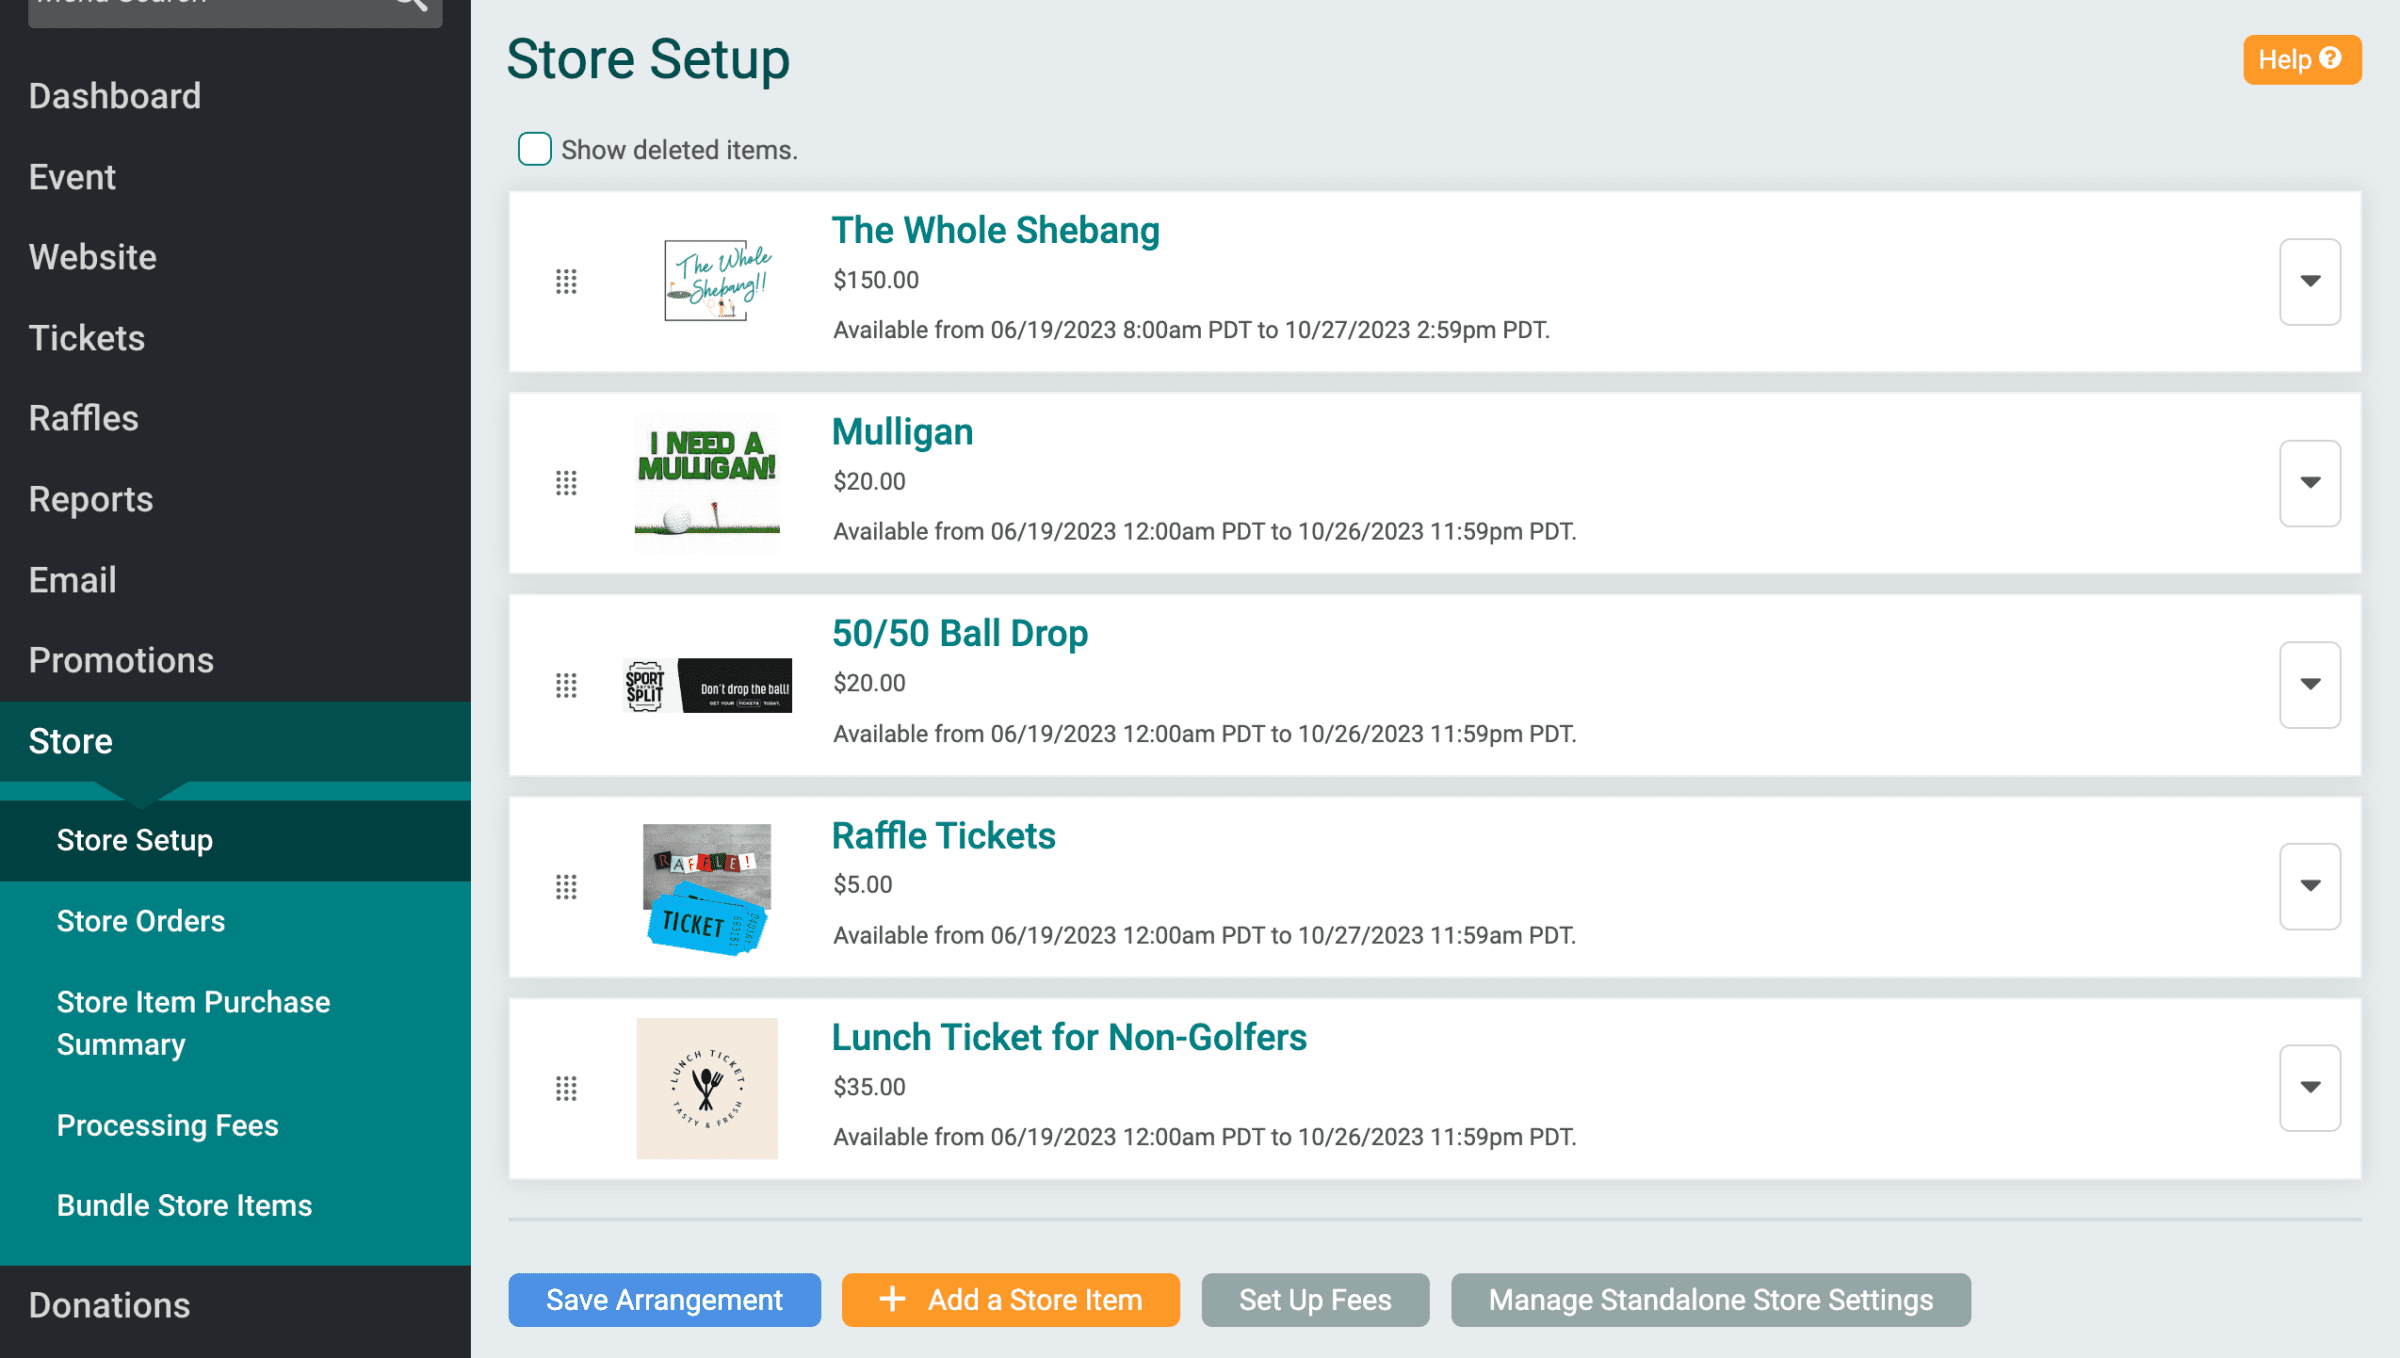2400x1358 pixels.
Task: Click the Set Up Fees control
Action: (x=1314, y=1299)
